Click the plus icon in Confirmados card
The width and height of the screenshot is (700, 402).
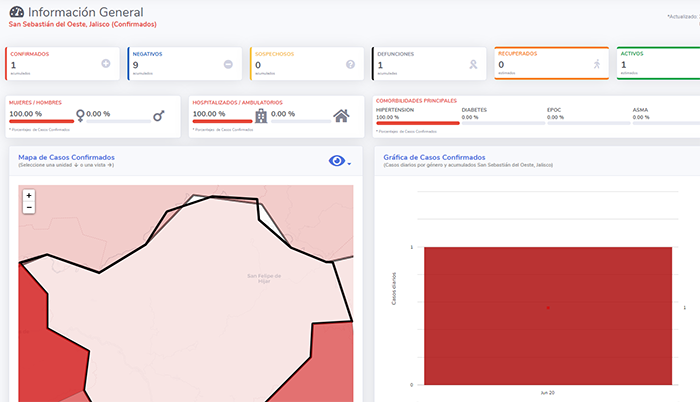click(x=106, y=64)
